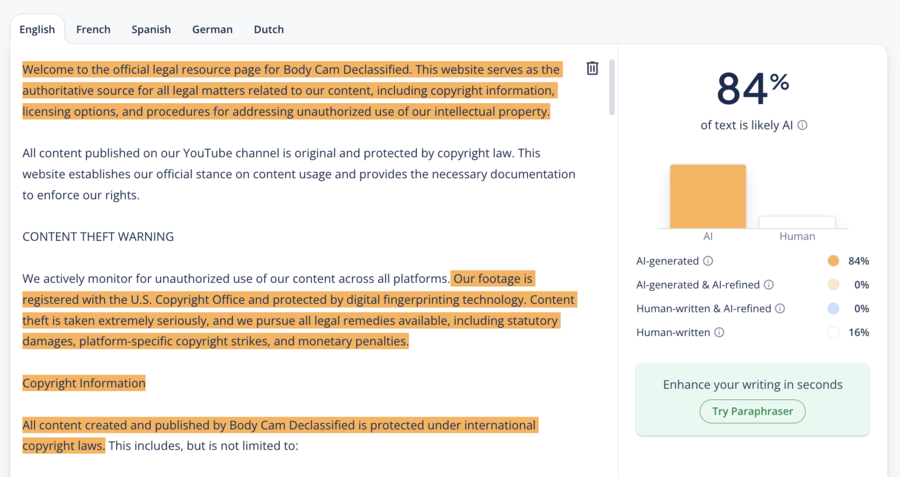Screen dimensions: 900x477
Task: Click the AI-generated & AI-refined color dot
Action: 833,285
